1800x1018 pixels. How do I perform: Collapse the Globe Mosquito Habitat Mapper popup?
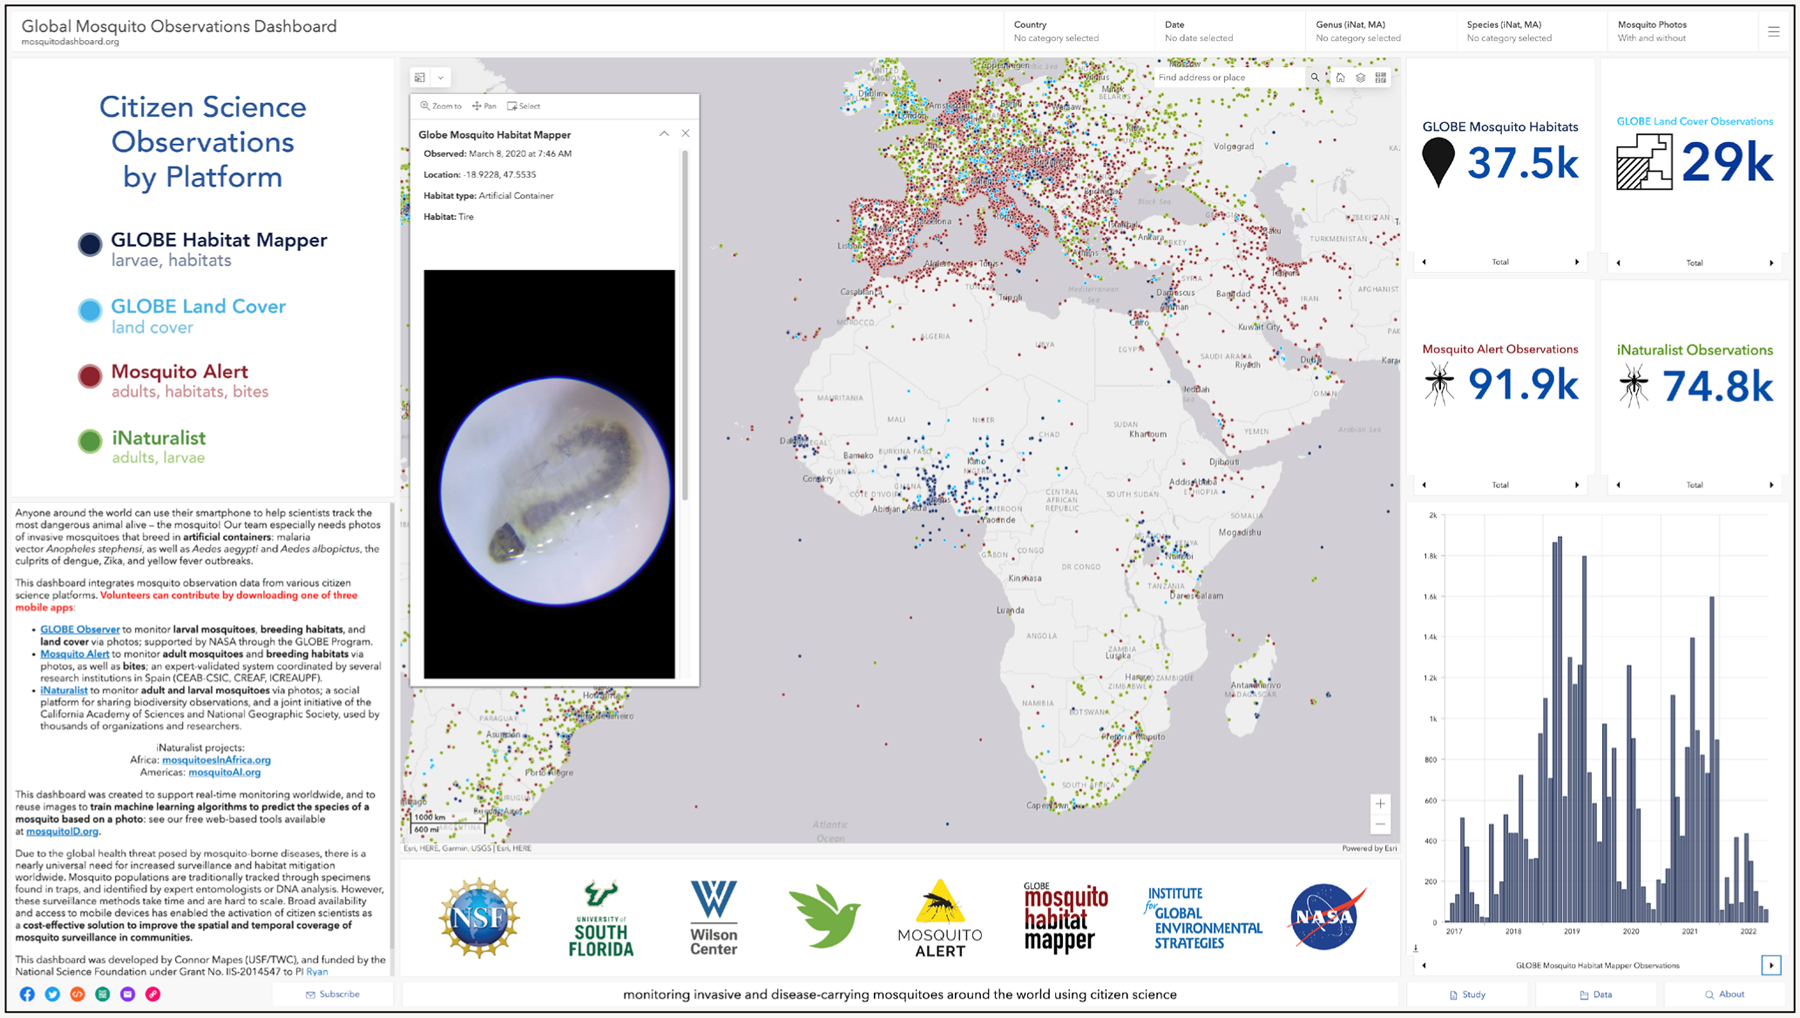click(664, 134)
